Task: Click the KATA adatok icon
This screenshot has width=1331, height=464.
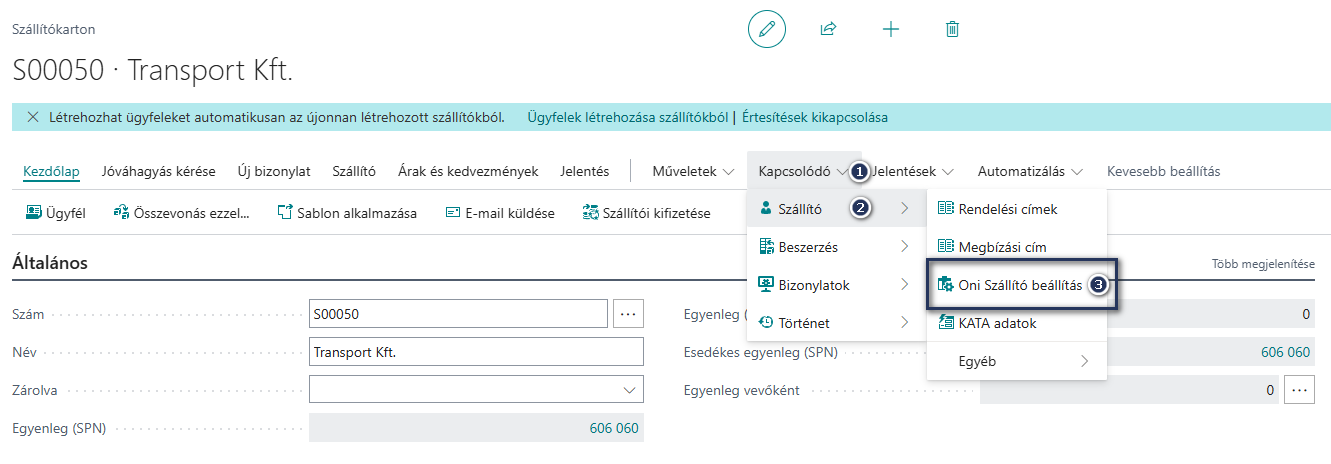Action: (945, 323)
